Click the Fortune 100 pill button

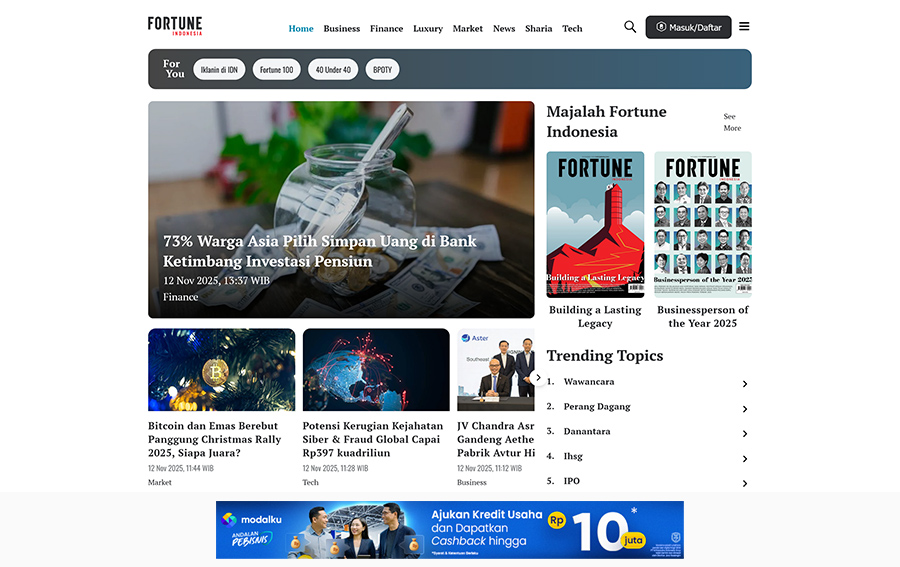point(277,70)
